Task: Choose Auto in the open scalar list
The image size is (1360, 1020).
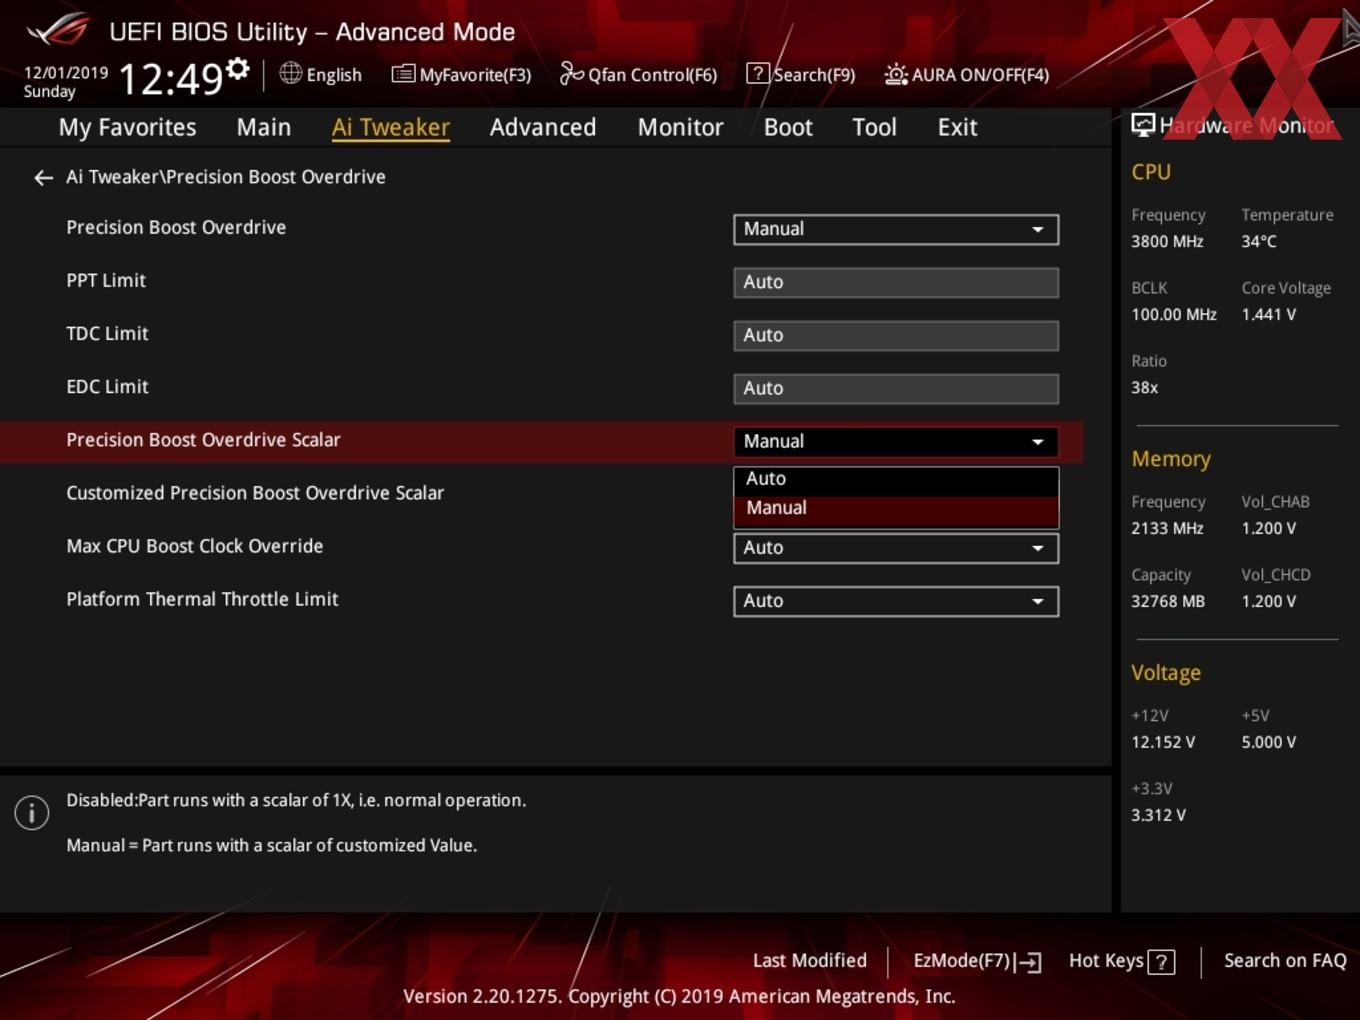Action: point(896,479)
